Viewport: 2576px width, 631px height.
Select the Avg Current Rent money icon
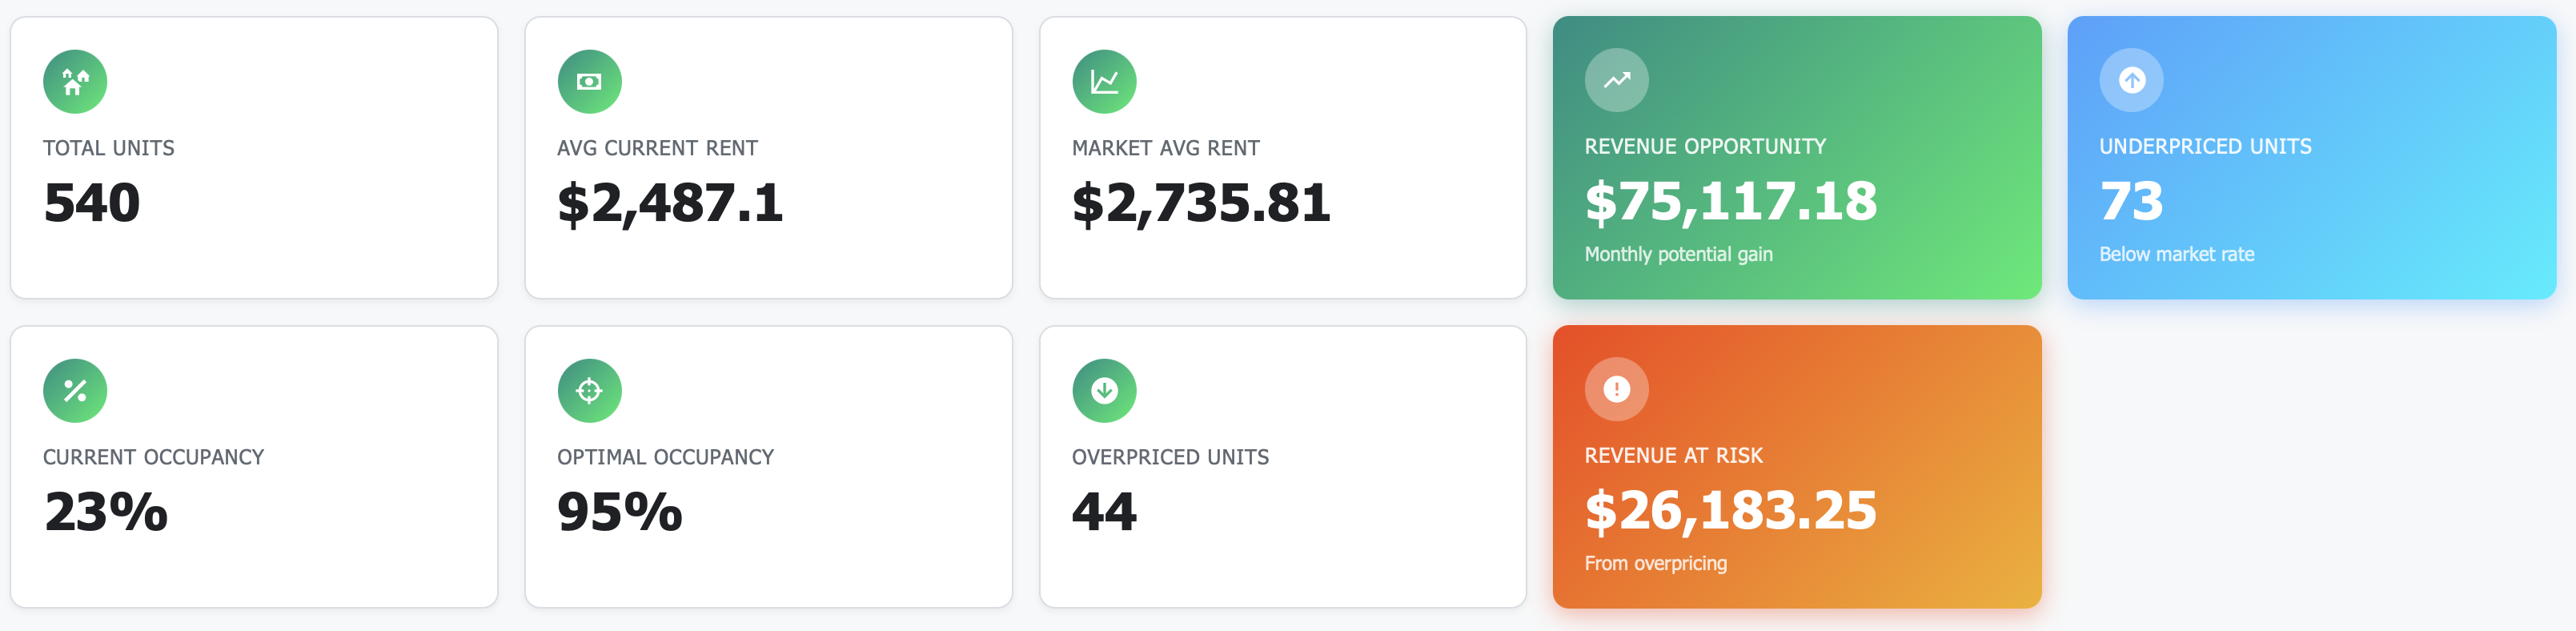point(589,81)
